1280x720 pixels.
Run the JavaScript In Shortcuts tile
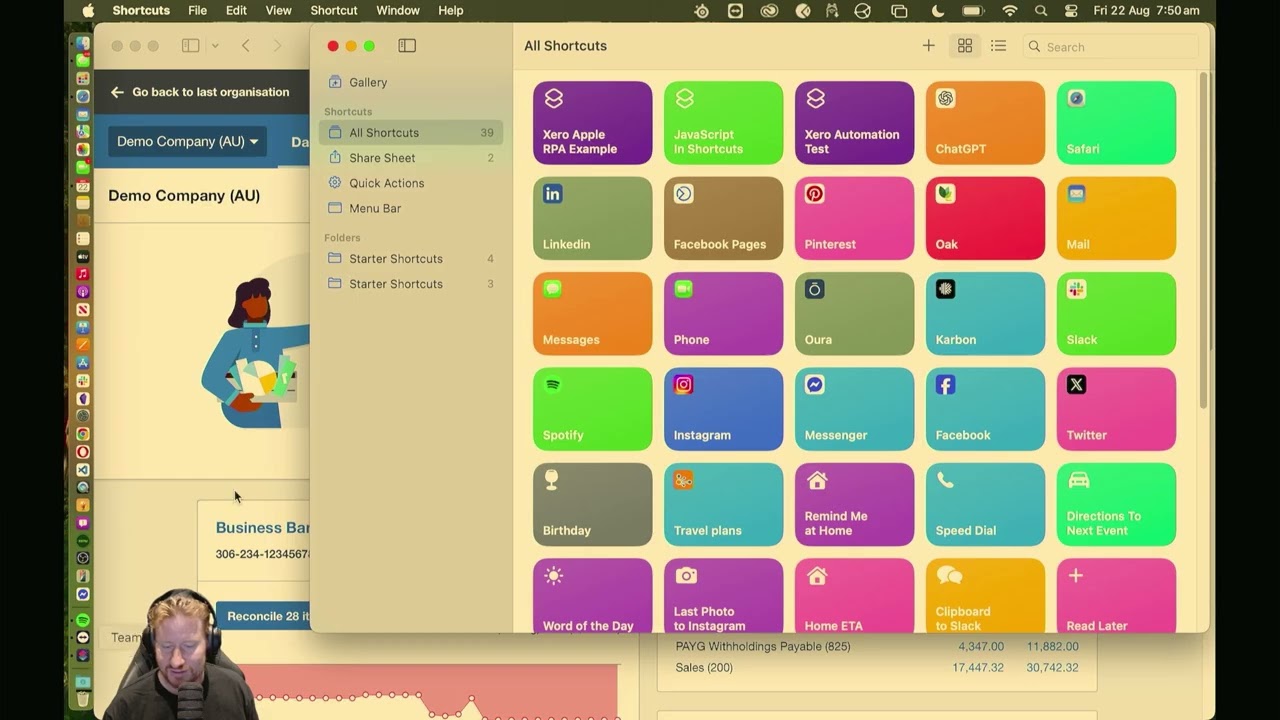coord(723,123)
